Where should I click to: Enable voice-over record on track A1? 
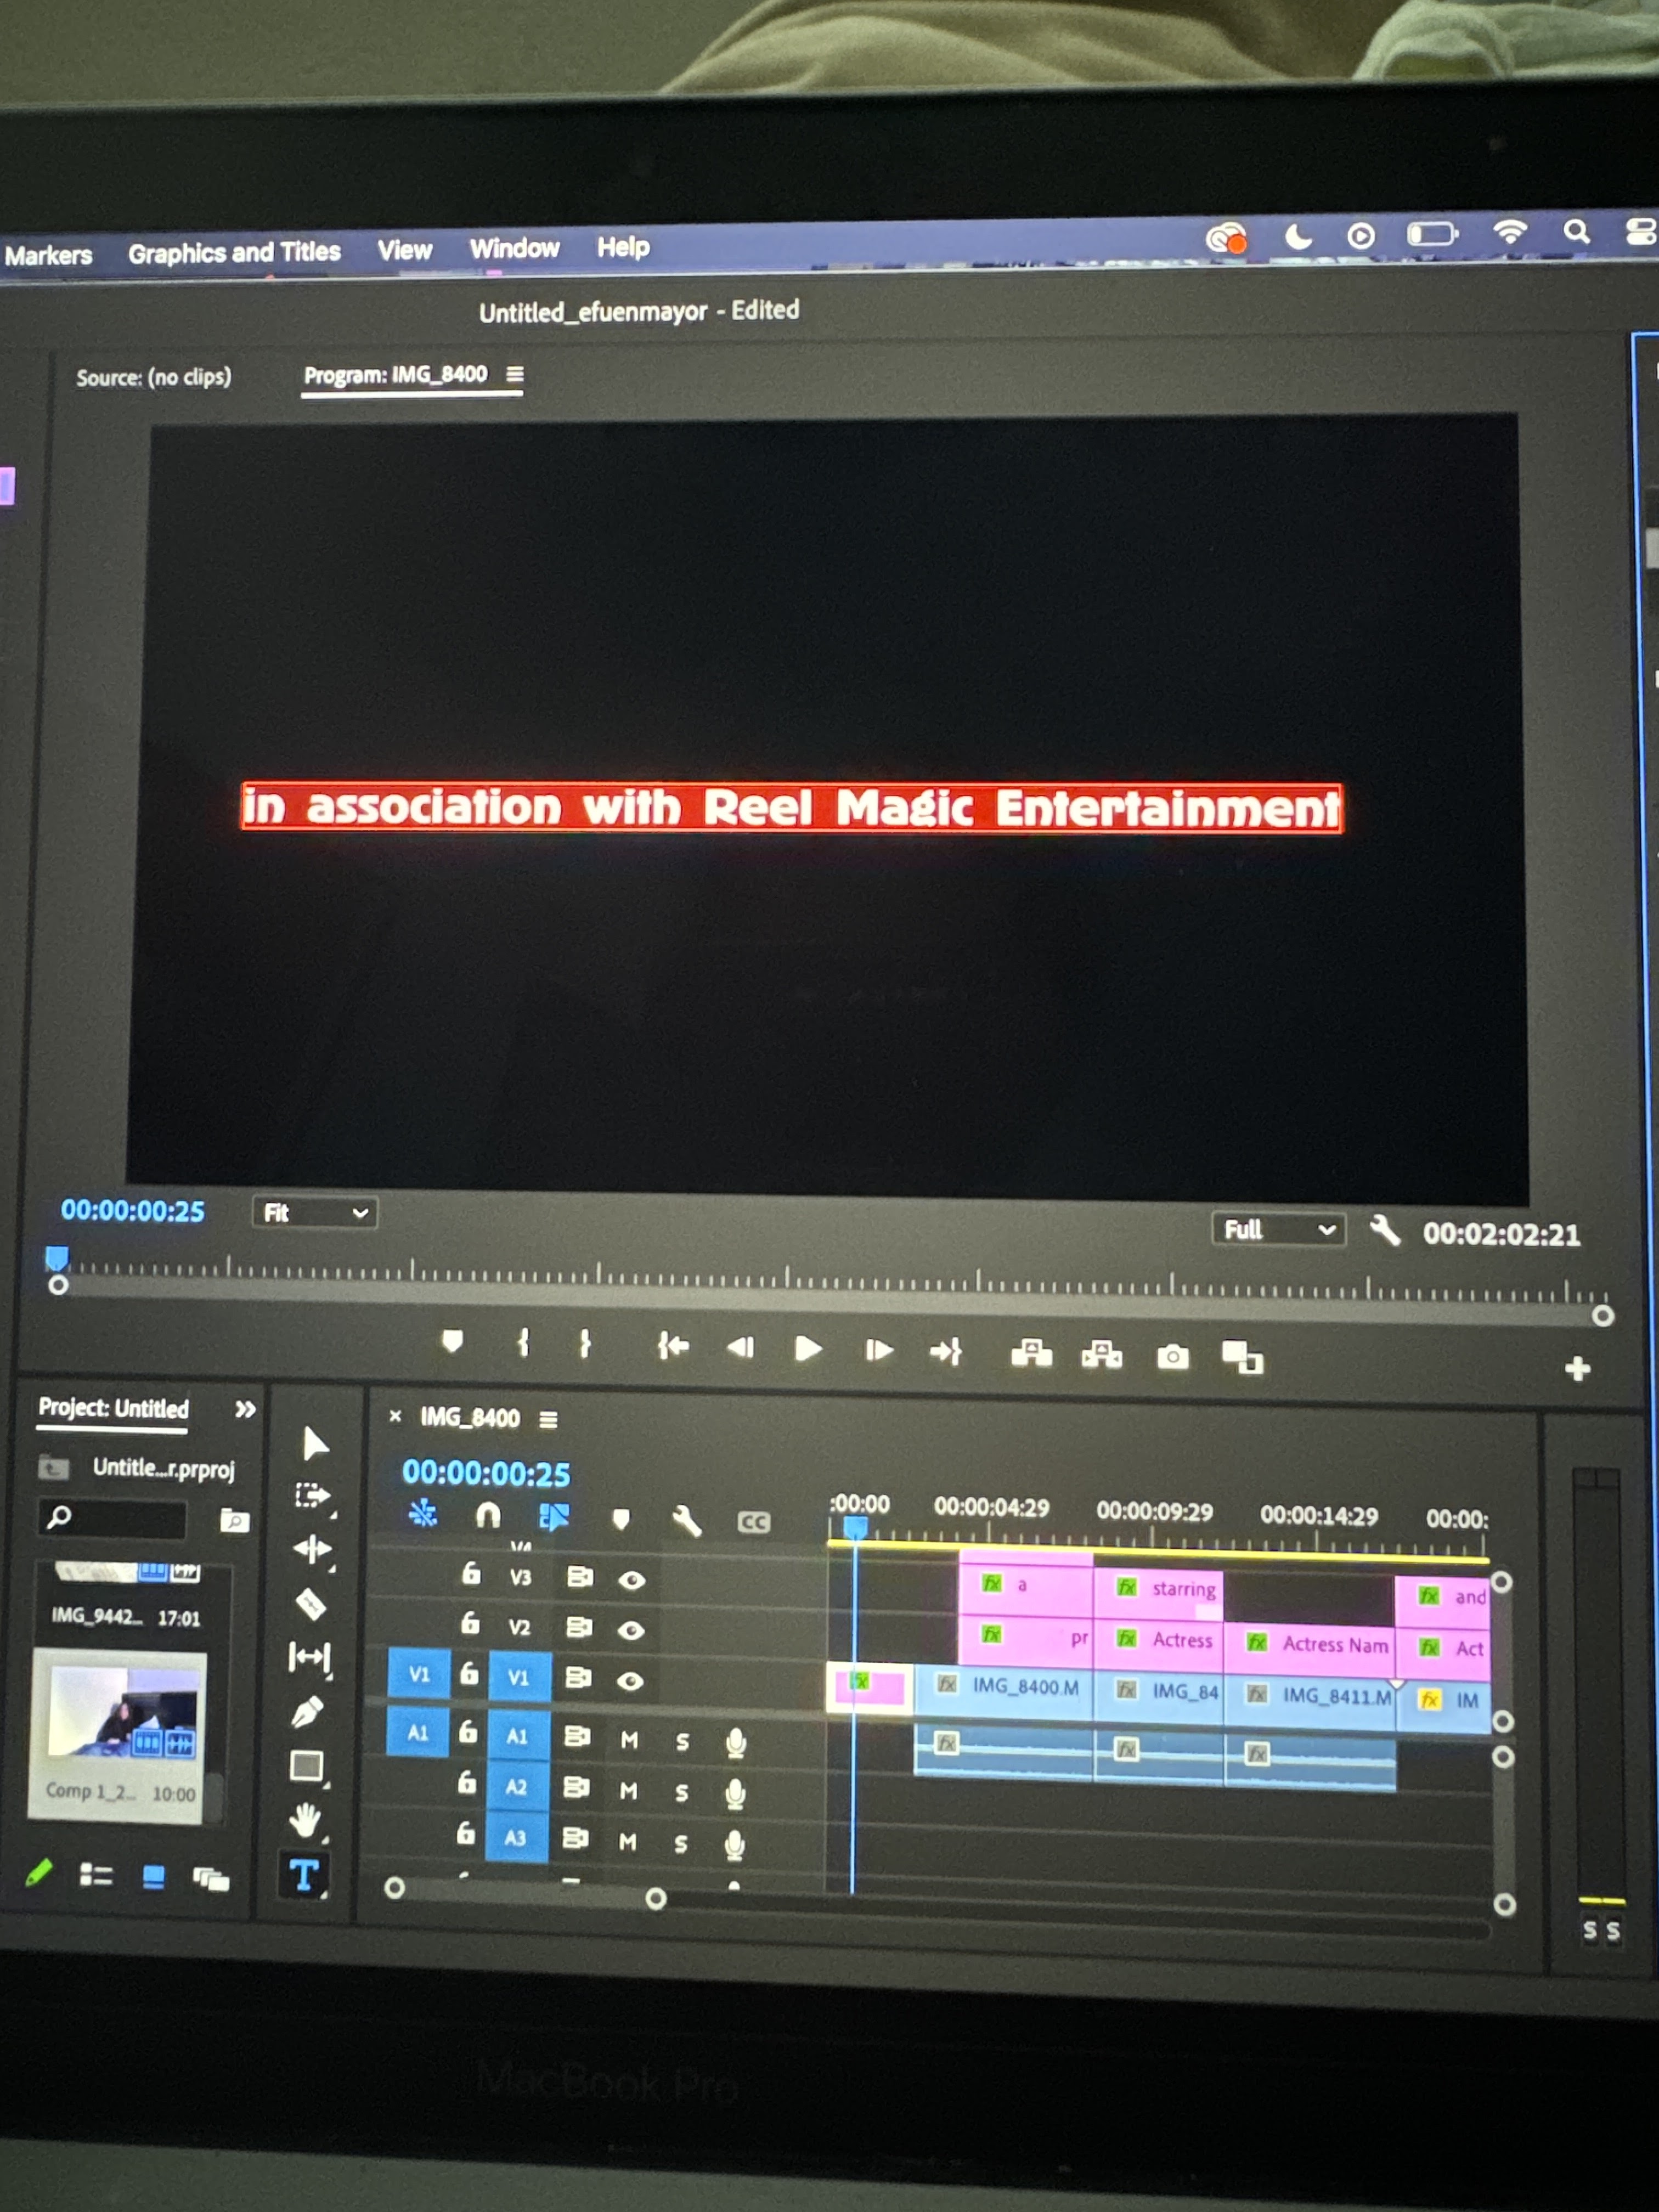736,1743
